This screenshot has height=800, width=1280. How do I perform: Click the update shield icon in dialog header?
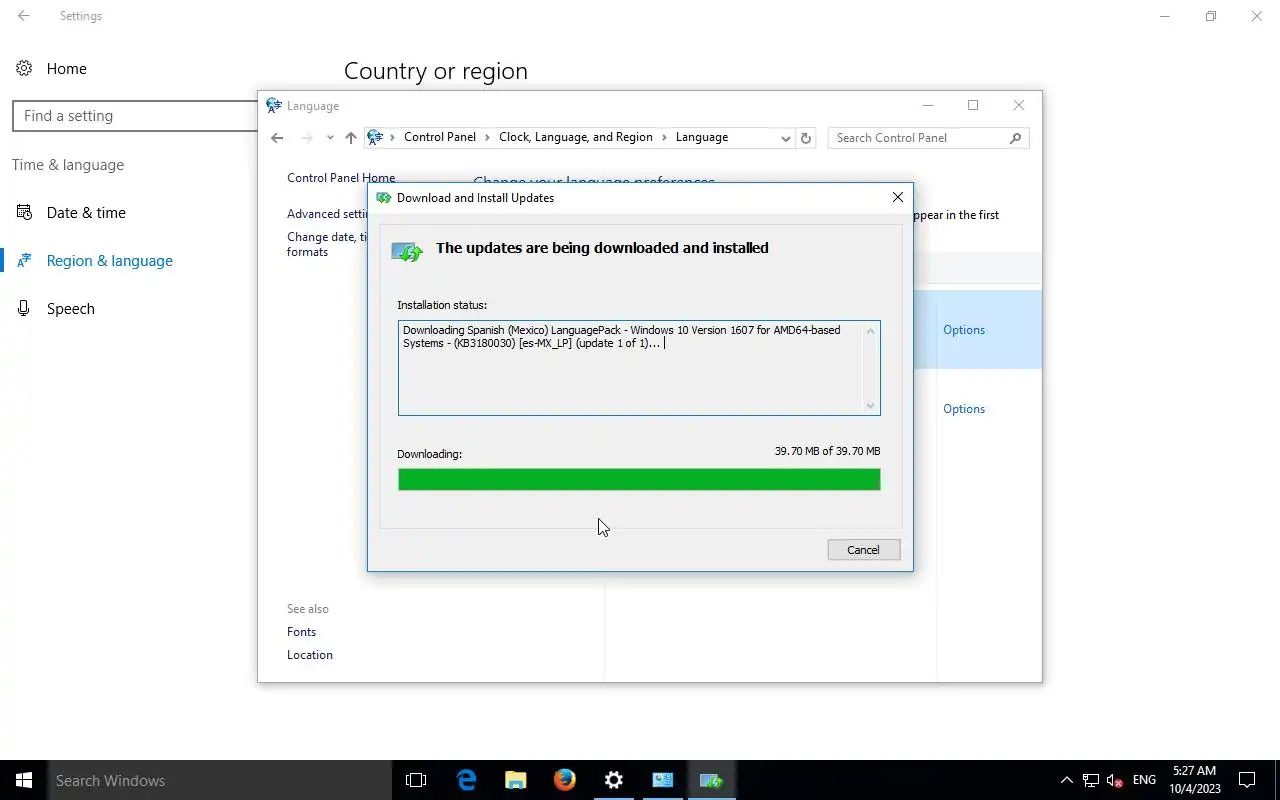[407, 251]
